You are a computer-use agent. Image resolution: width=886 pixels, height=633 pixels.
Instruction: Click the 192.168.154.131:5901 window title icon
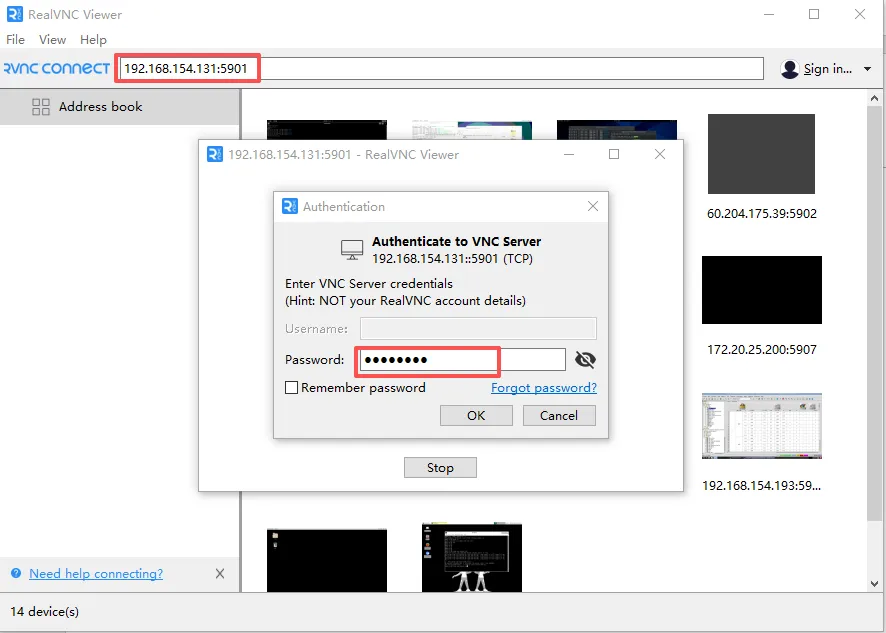pos(215,154)
